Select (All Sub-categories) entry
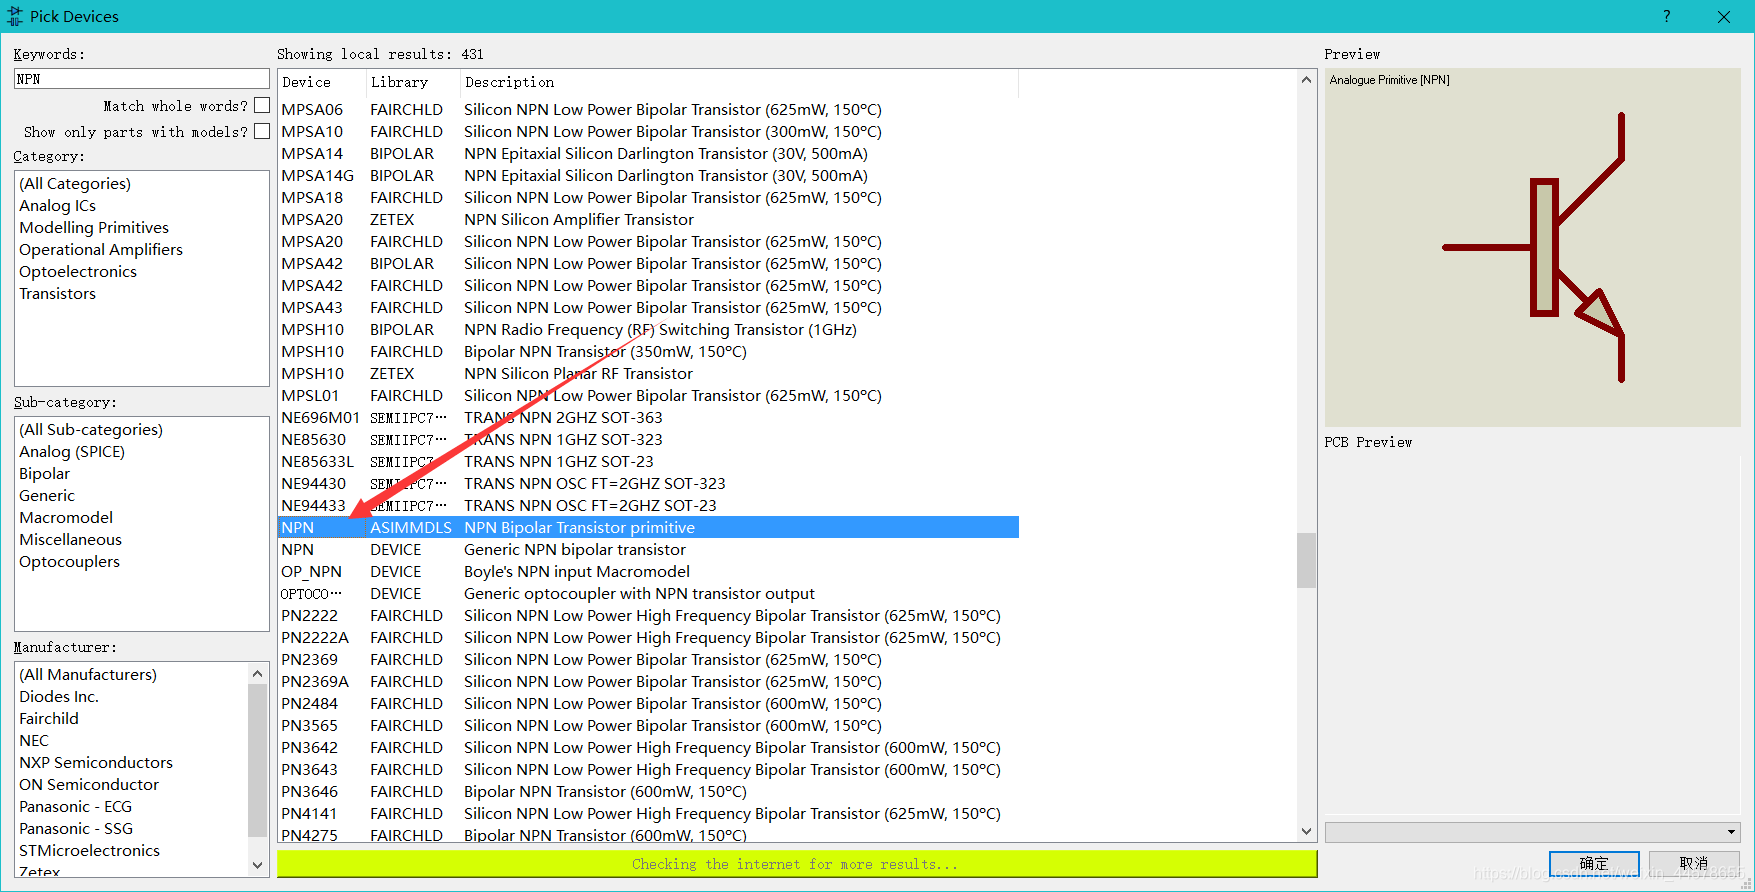This screenshot has height=892, width=1755. [91, 429]
